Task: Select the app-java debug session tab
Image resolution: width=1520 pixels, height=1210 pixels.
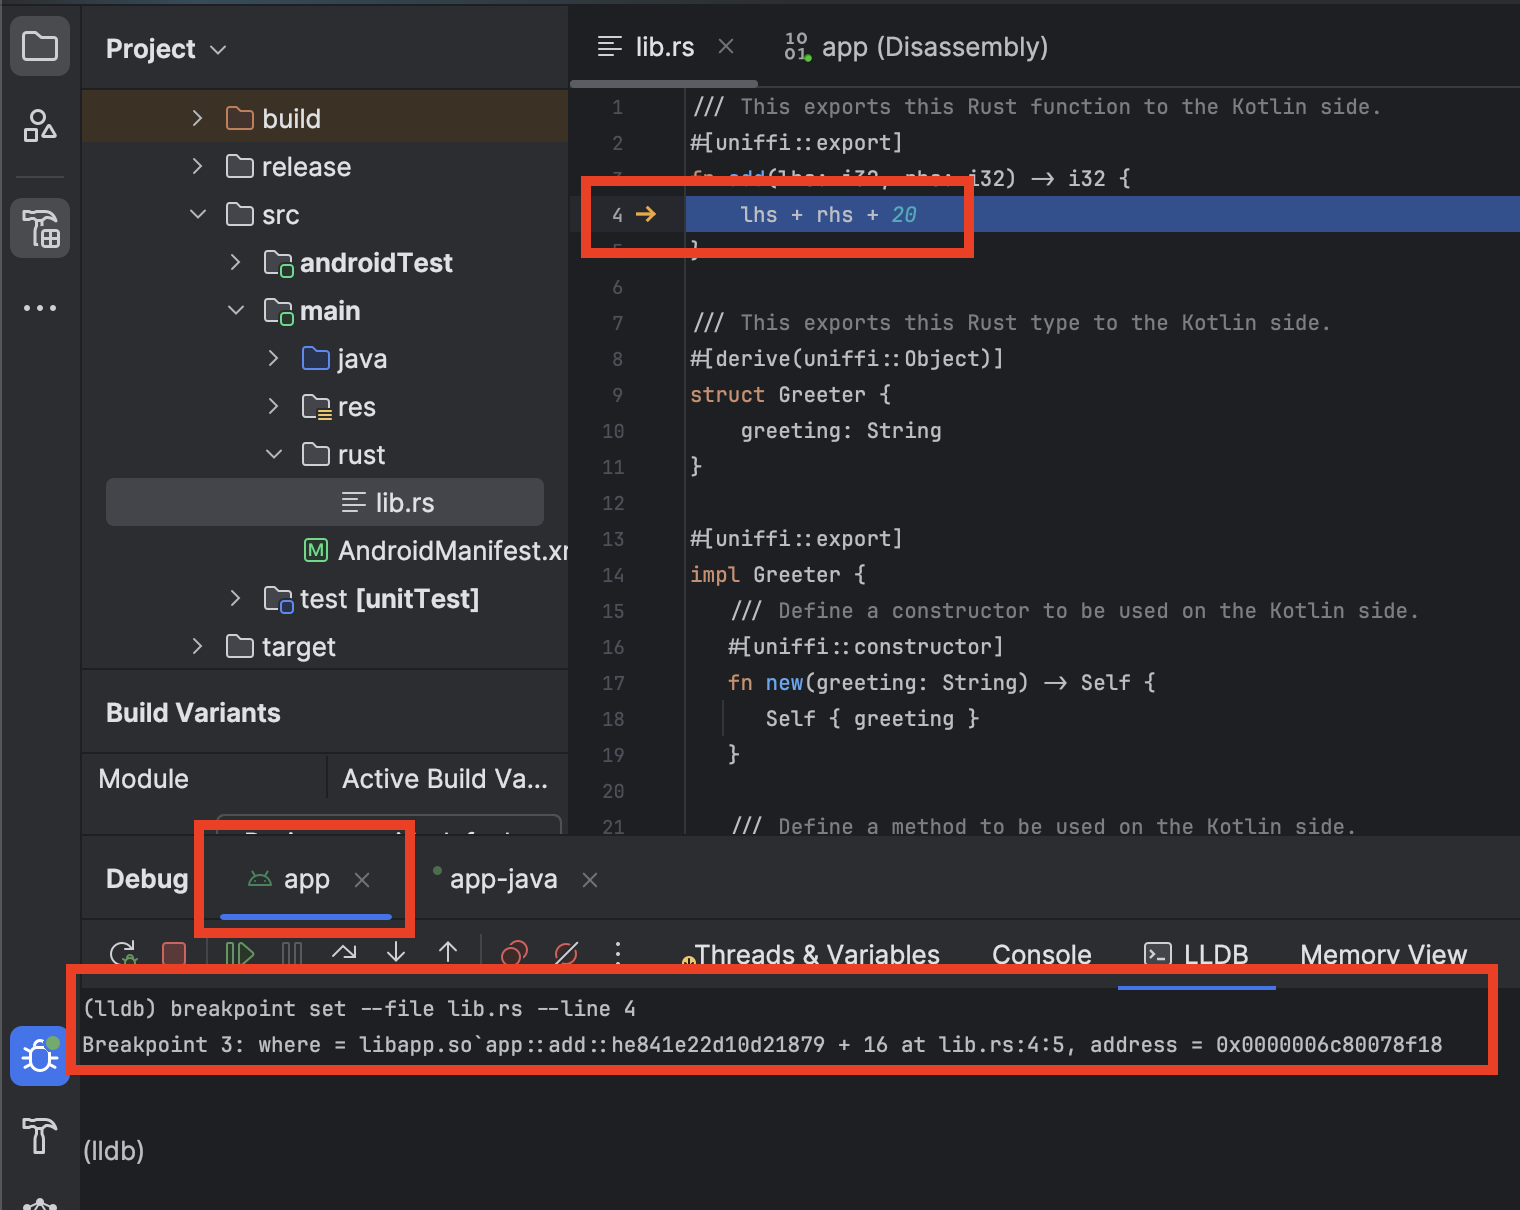Action: click(x=496, y=880)
